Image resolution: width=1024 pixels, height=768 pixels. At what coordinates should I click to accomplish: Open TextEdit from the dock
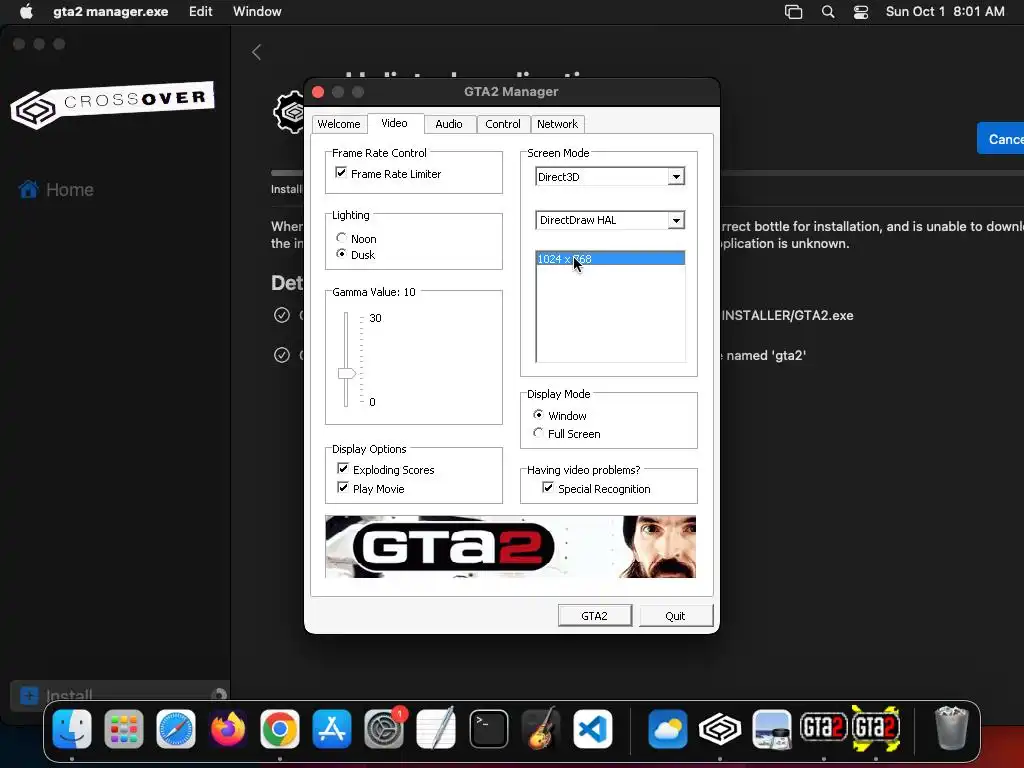(436, 728)
